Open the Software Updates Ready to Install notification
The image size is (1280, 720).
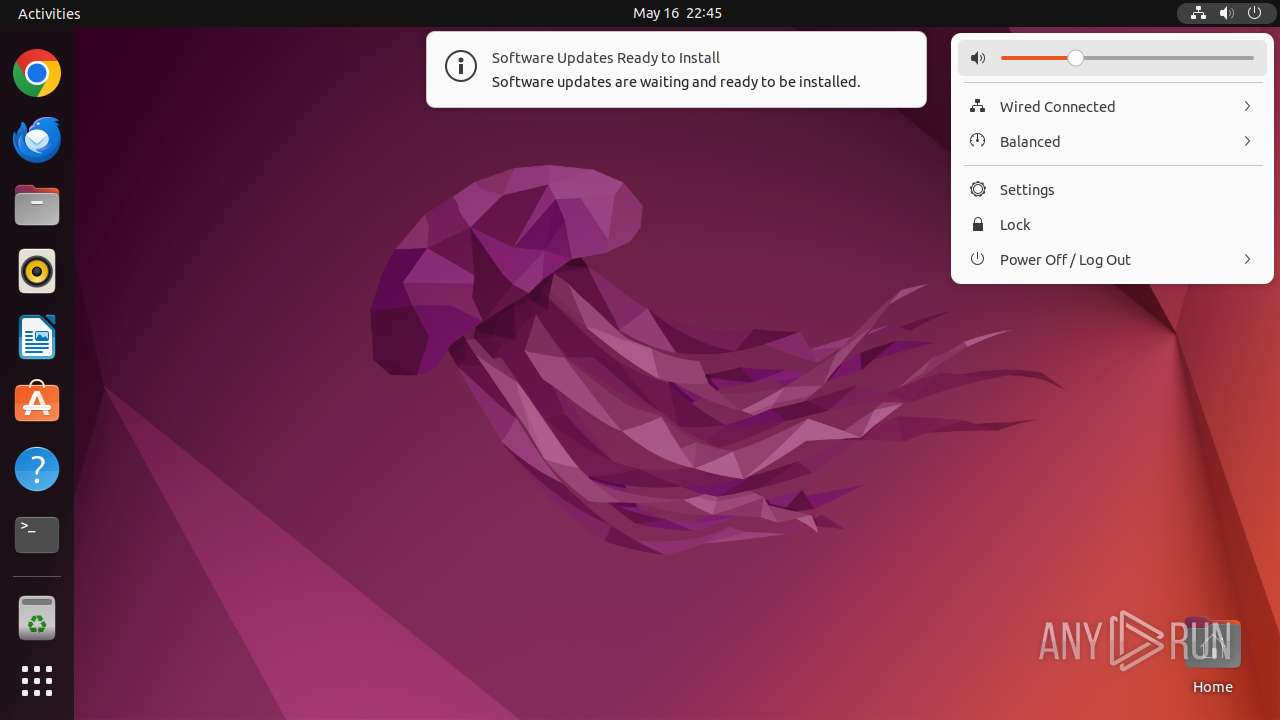(x=676, y=69)
